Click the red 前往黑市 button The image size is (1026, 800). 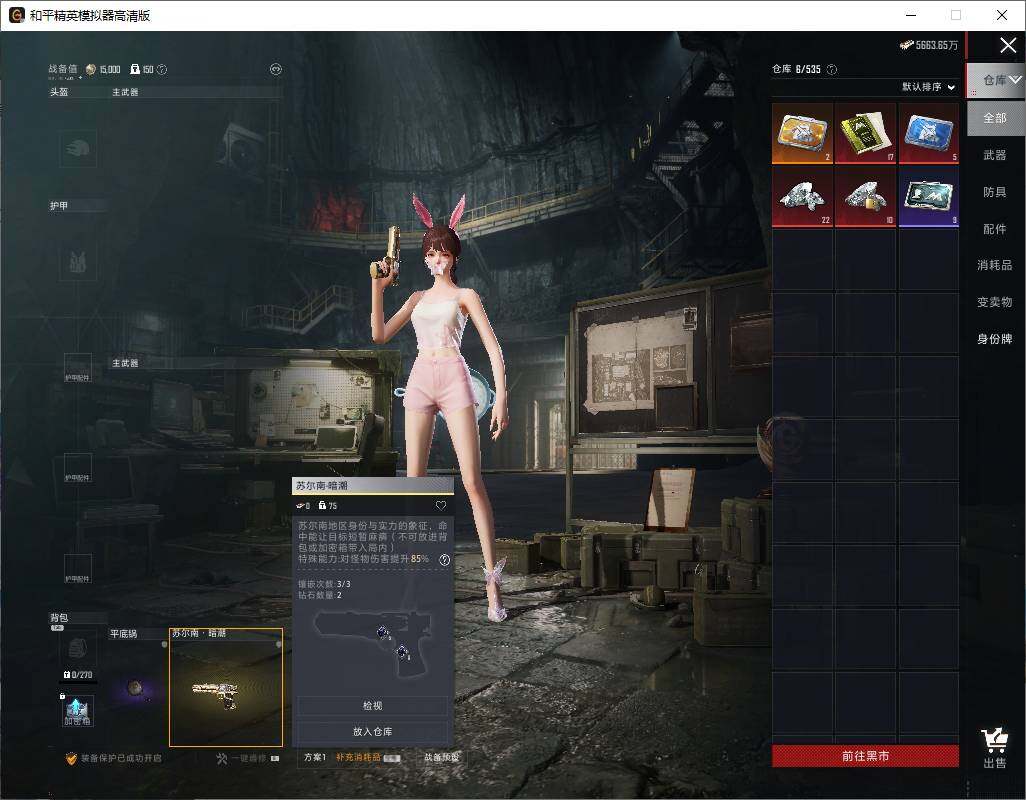[x=865, y=756]
